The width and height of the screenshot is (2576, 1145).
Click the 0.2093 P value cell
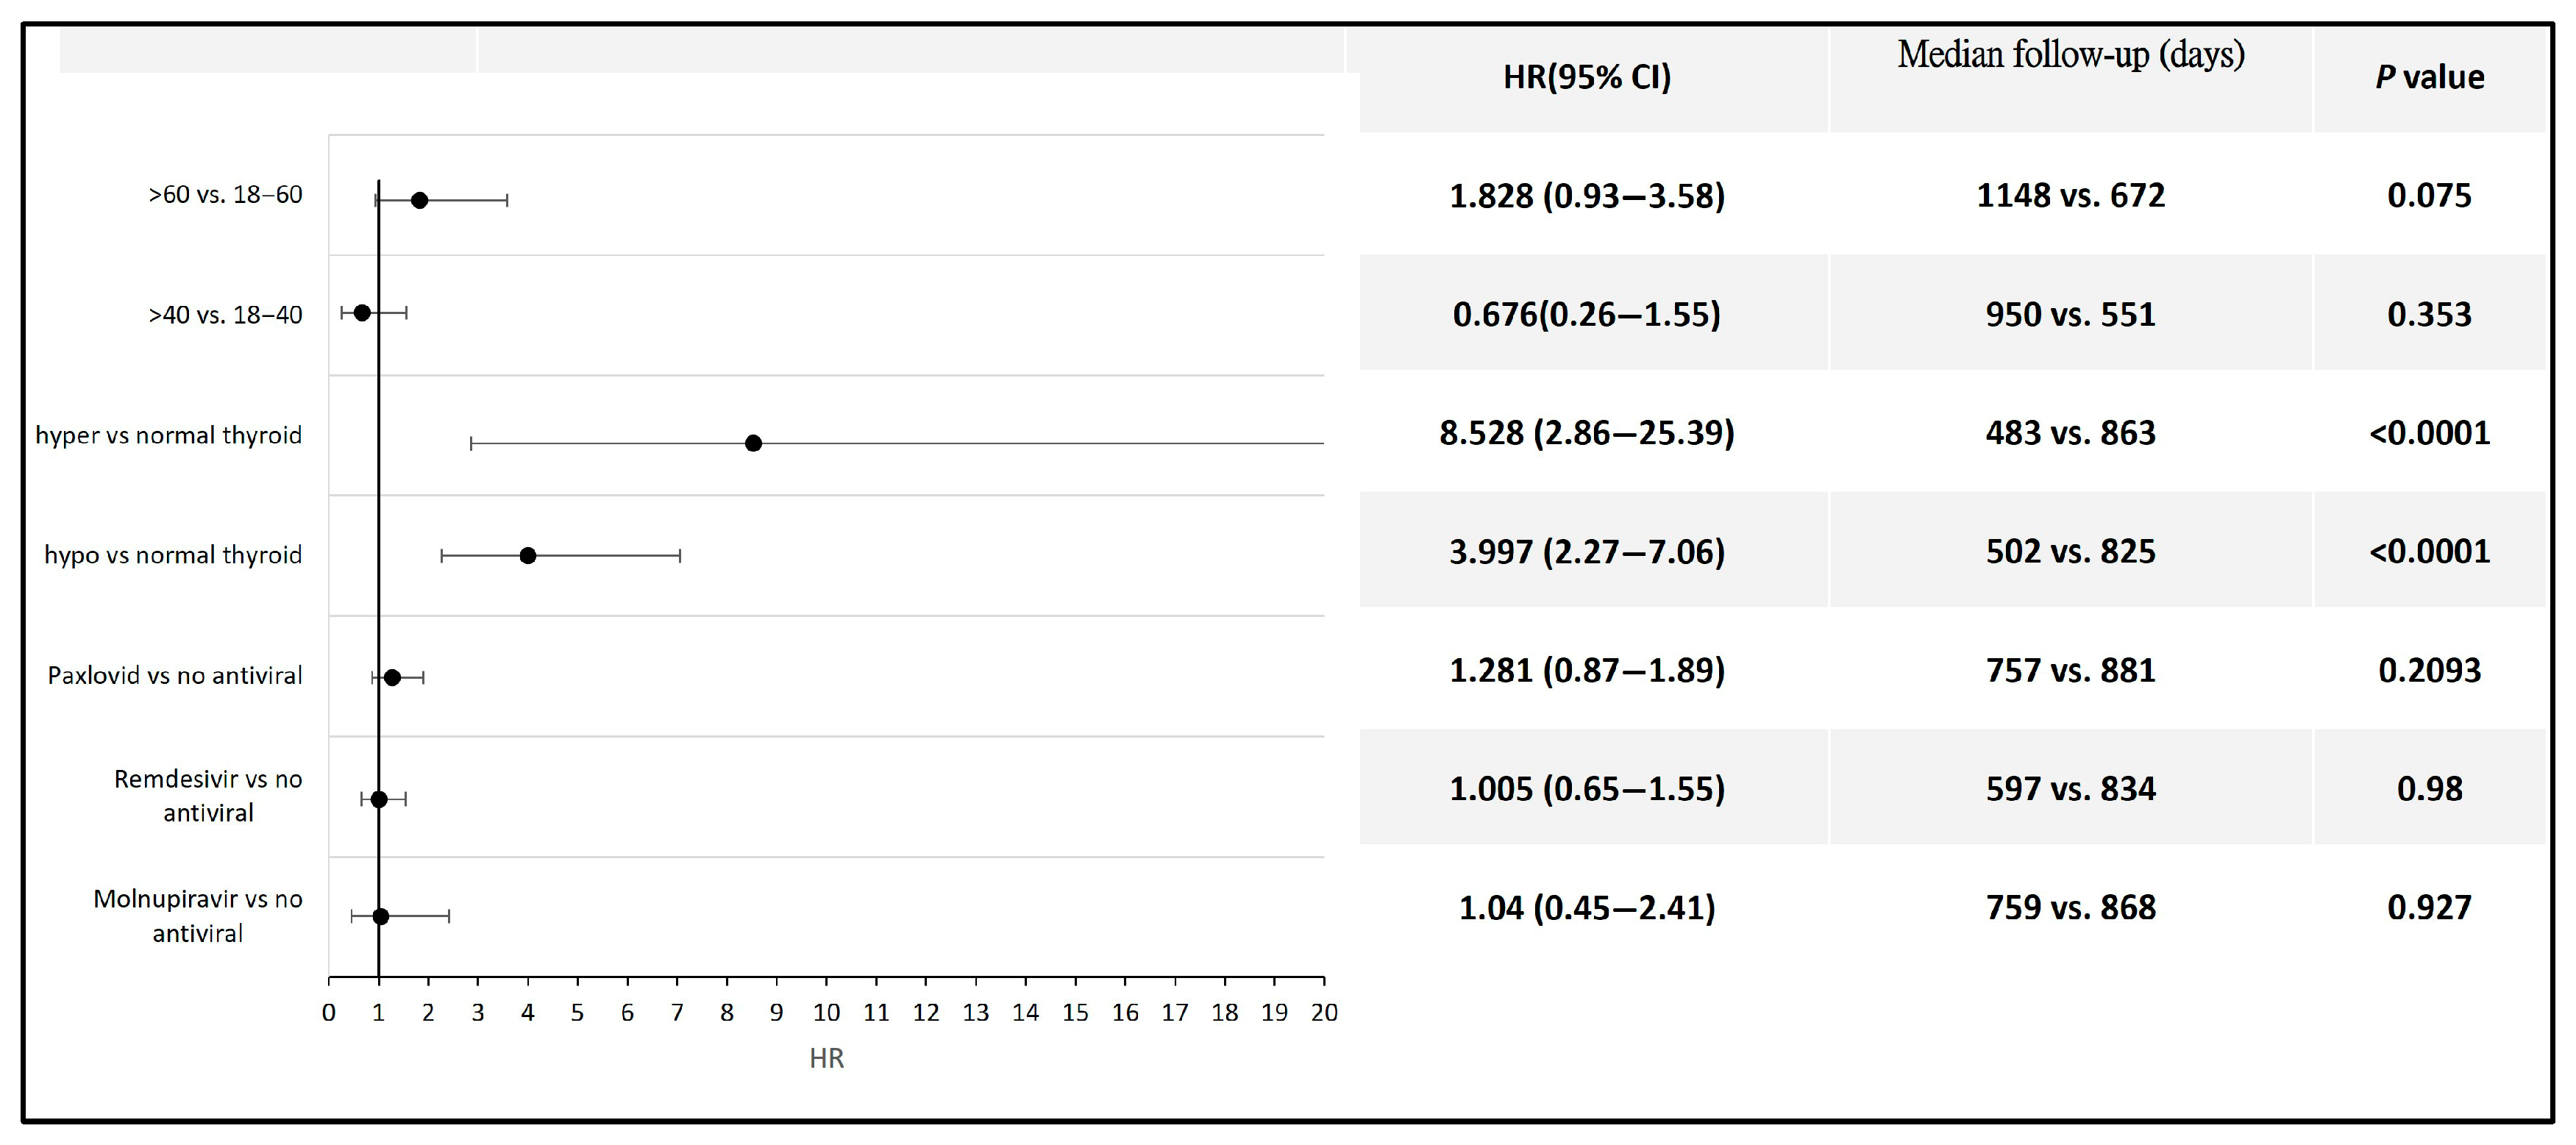[2429, 670]
